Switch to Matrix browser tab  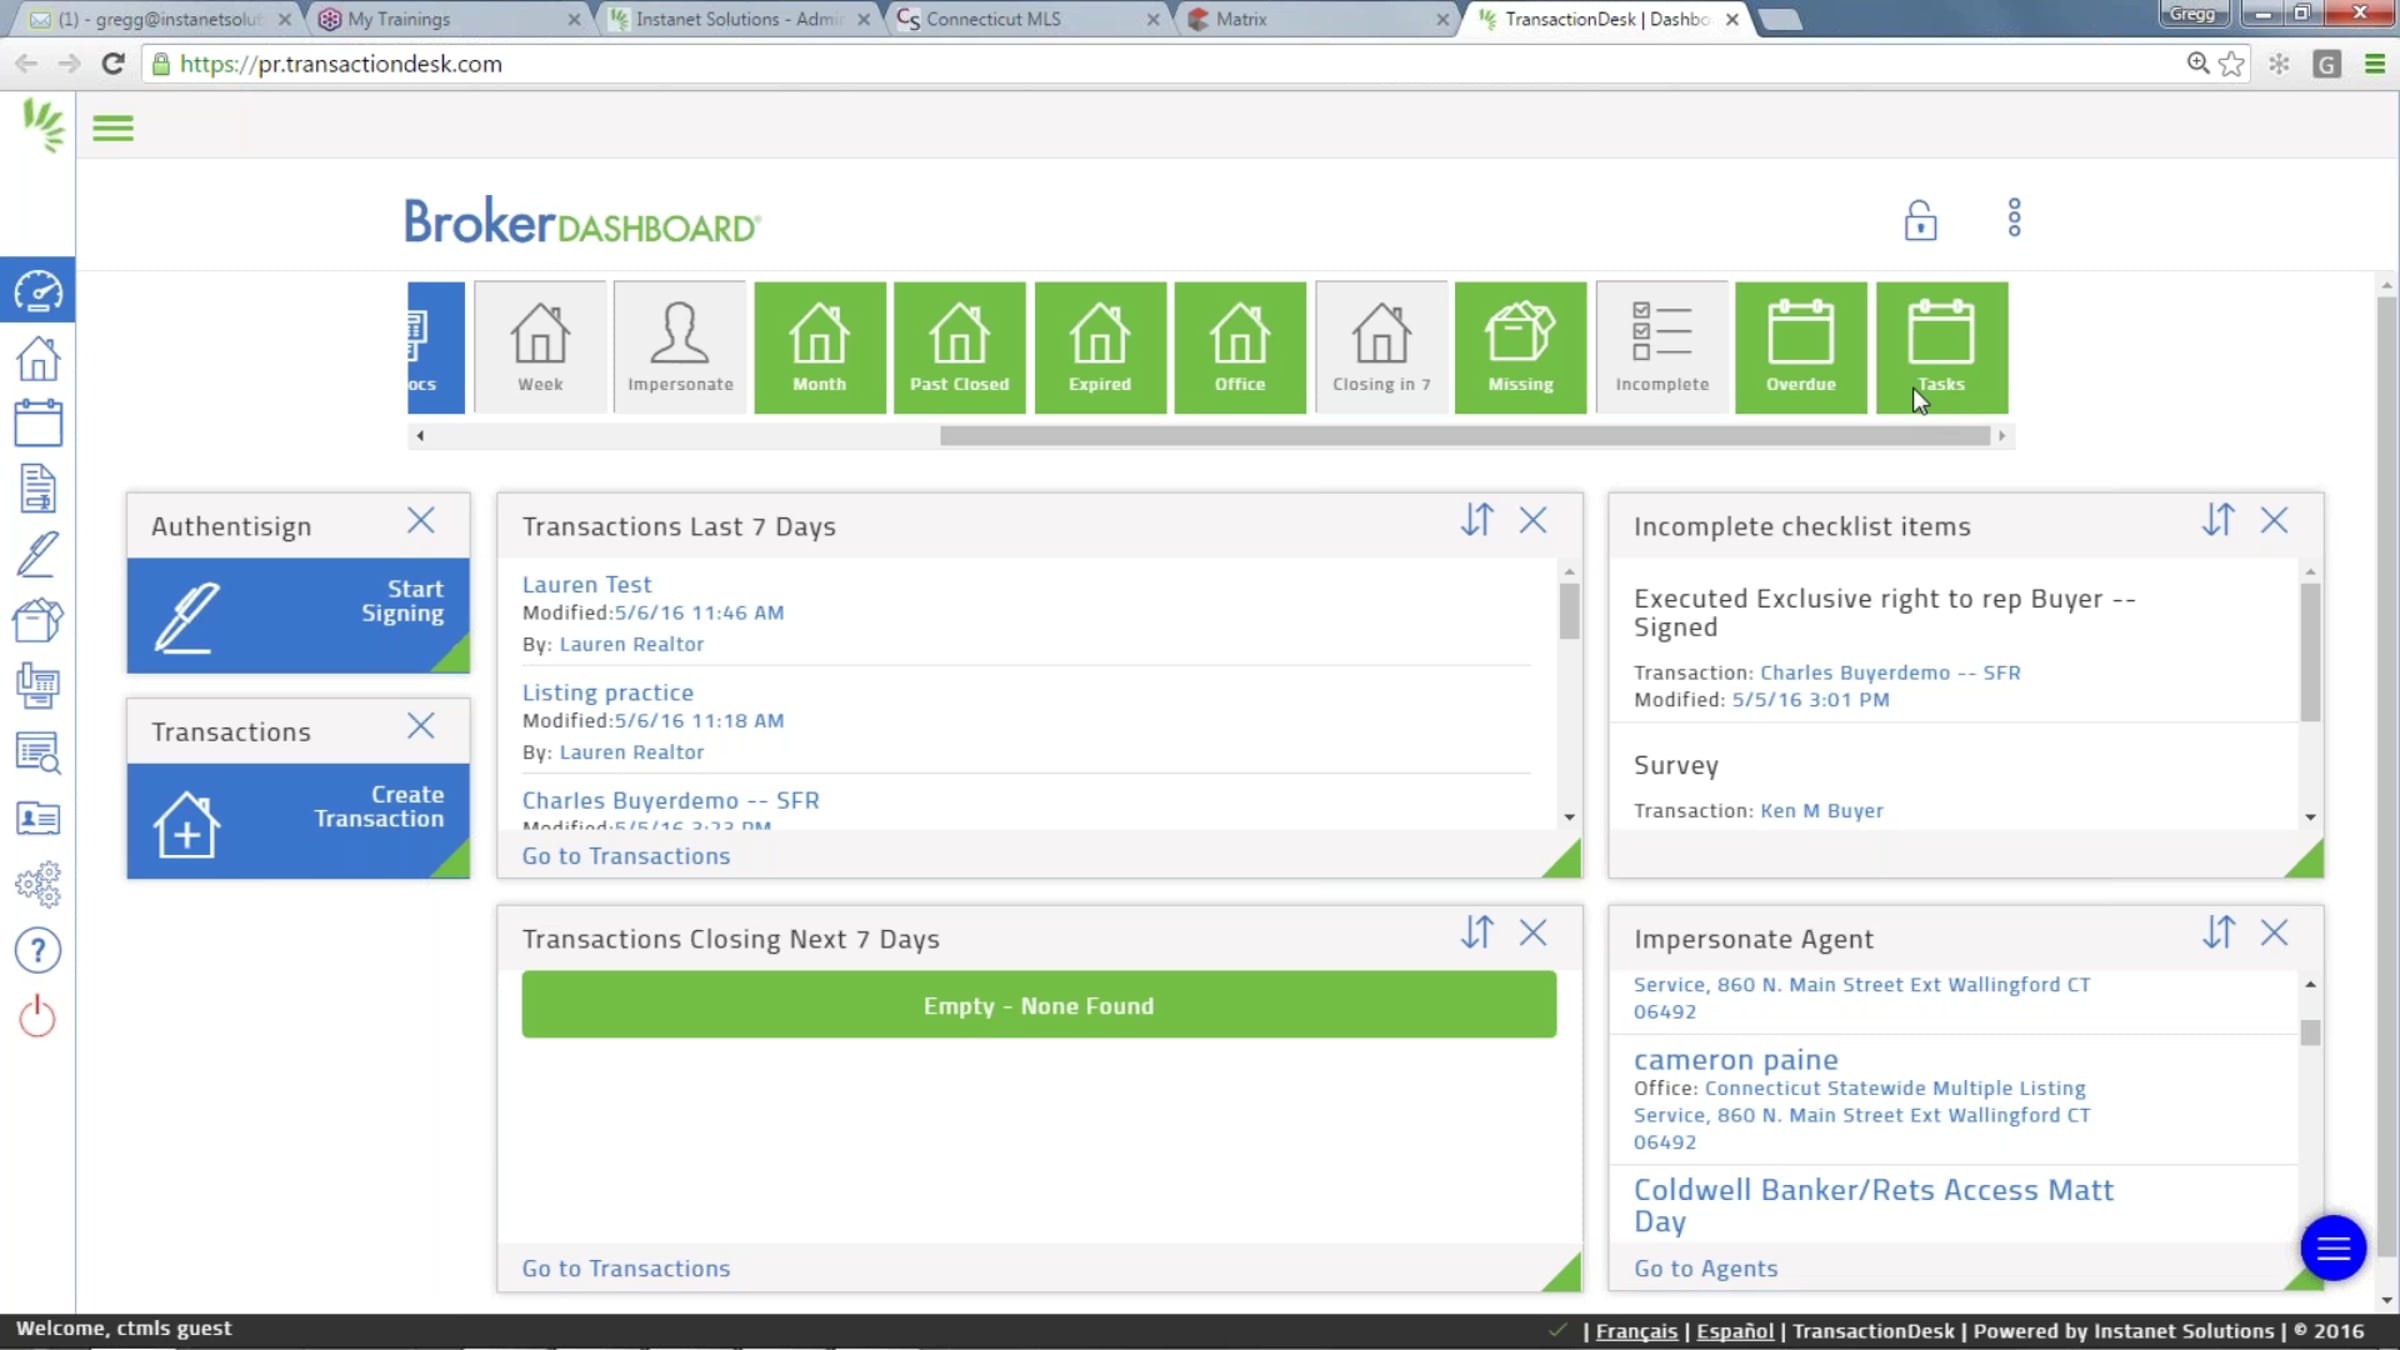(x=1318, y=19)
